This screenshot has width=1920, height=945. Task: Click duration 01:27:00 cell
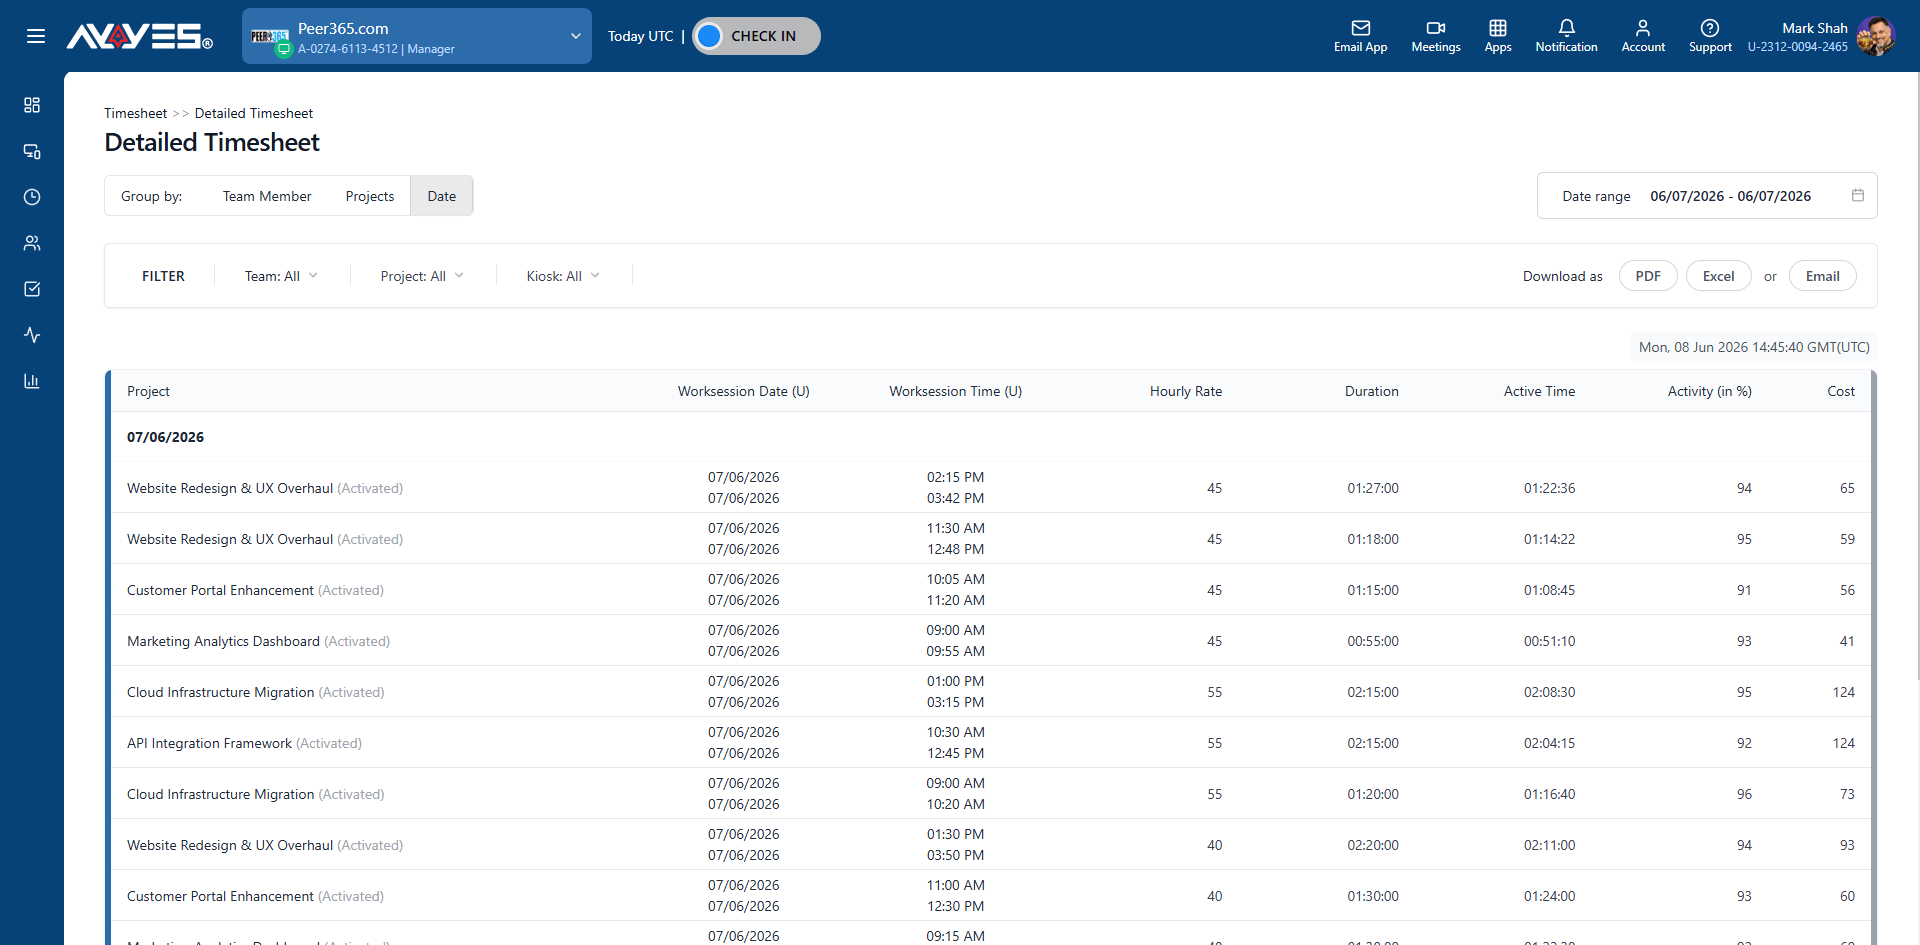tap(1373, 488)
